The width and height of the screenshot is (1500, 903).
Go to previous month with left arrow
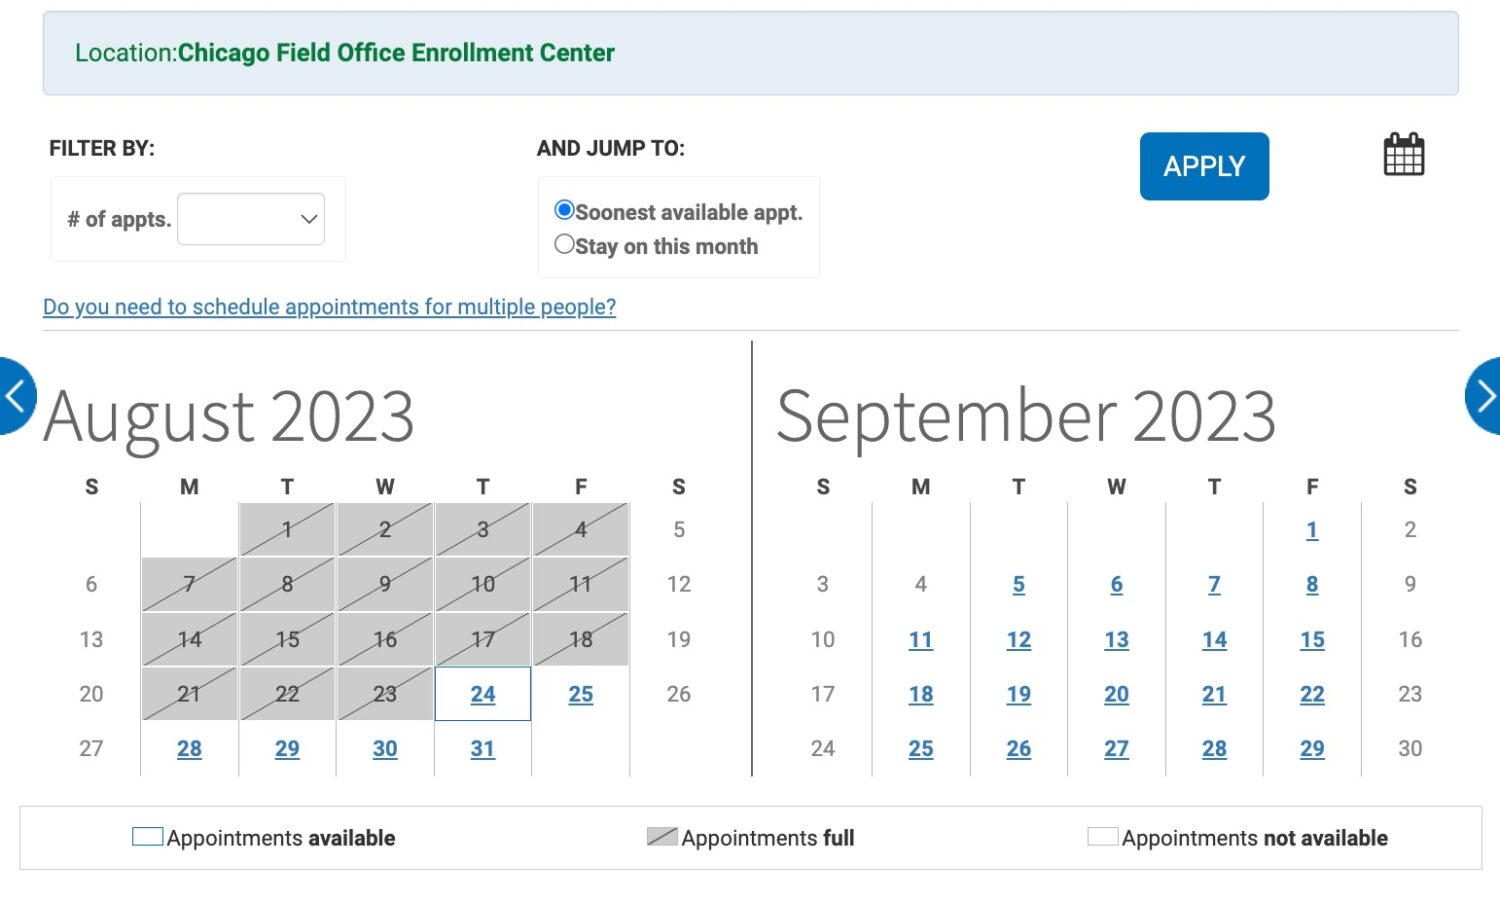coord(15,396)
